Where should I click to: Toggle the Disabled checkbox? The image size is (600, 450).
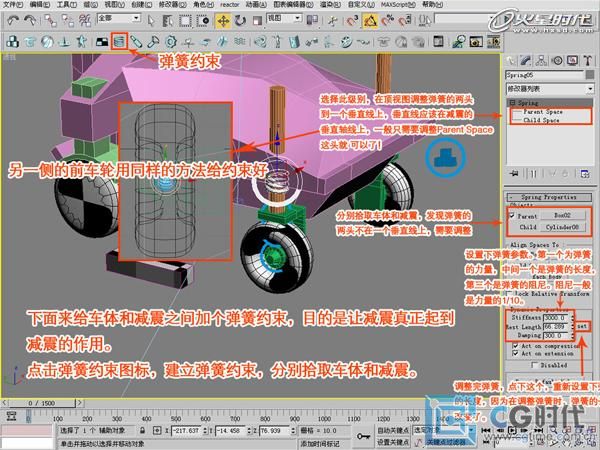[535, 365]
